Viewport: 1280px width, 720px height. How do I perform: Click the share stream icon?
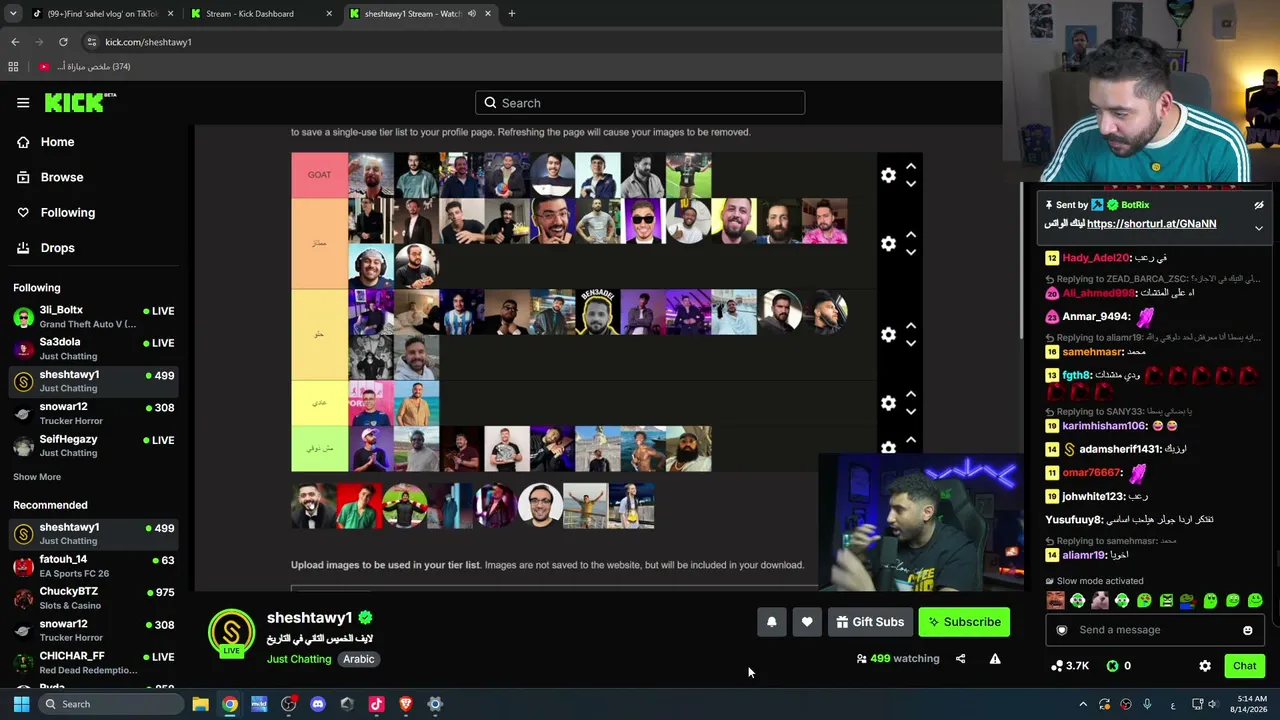point(960,659)
